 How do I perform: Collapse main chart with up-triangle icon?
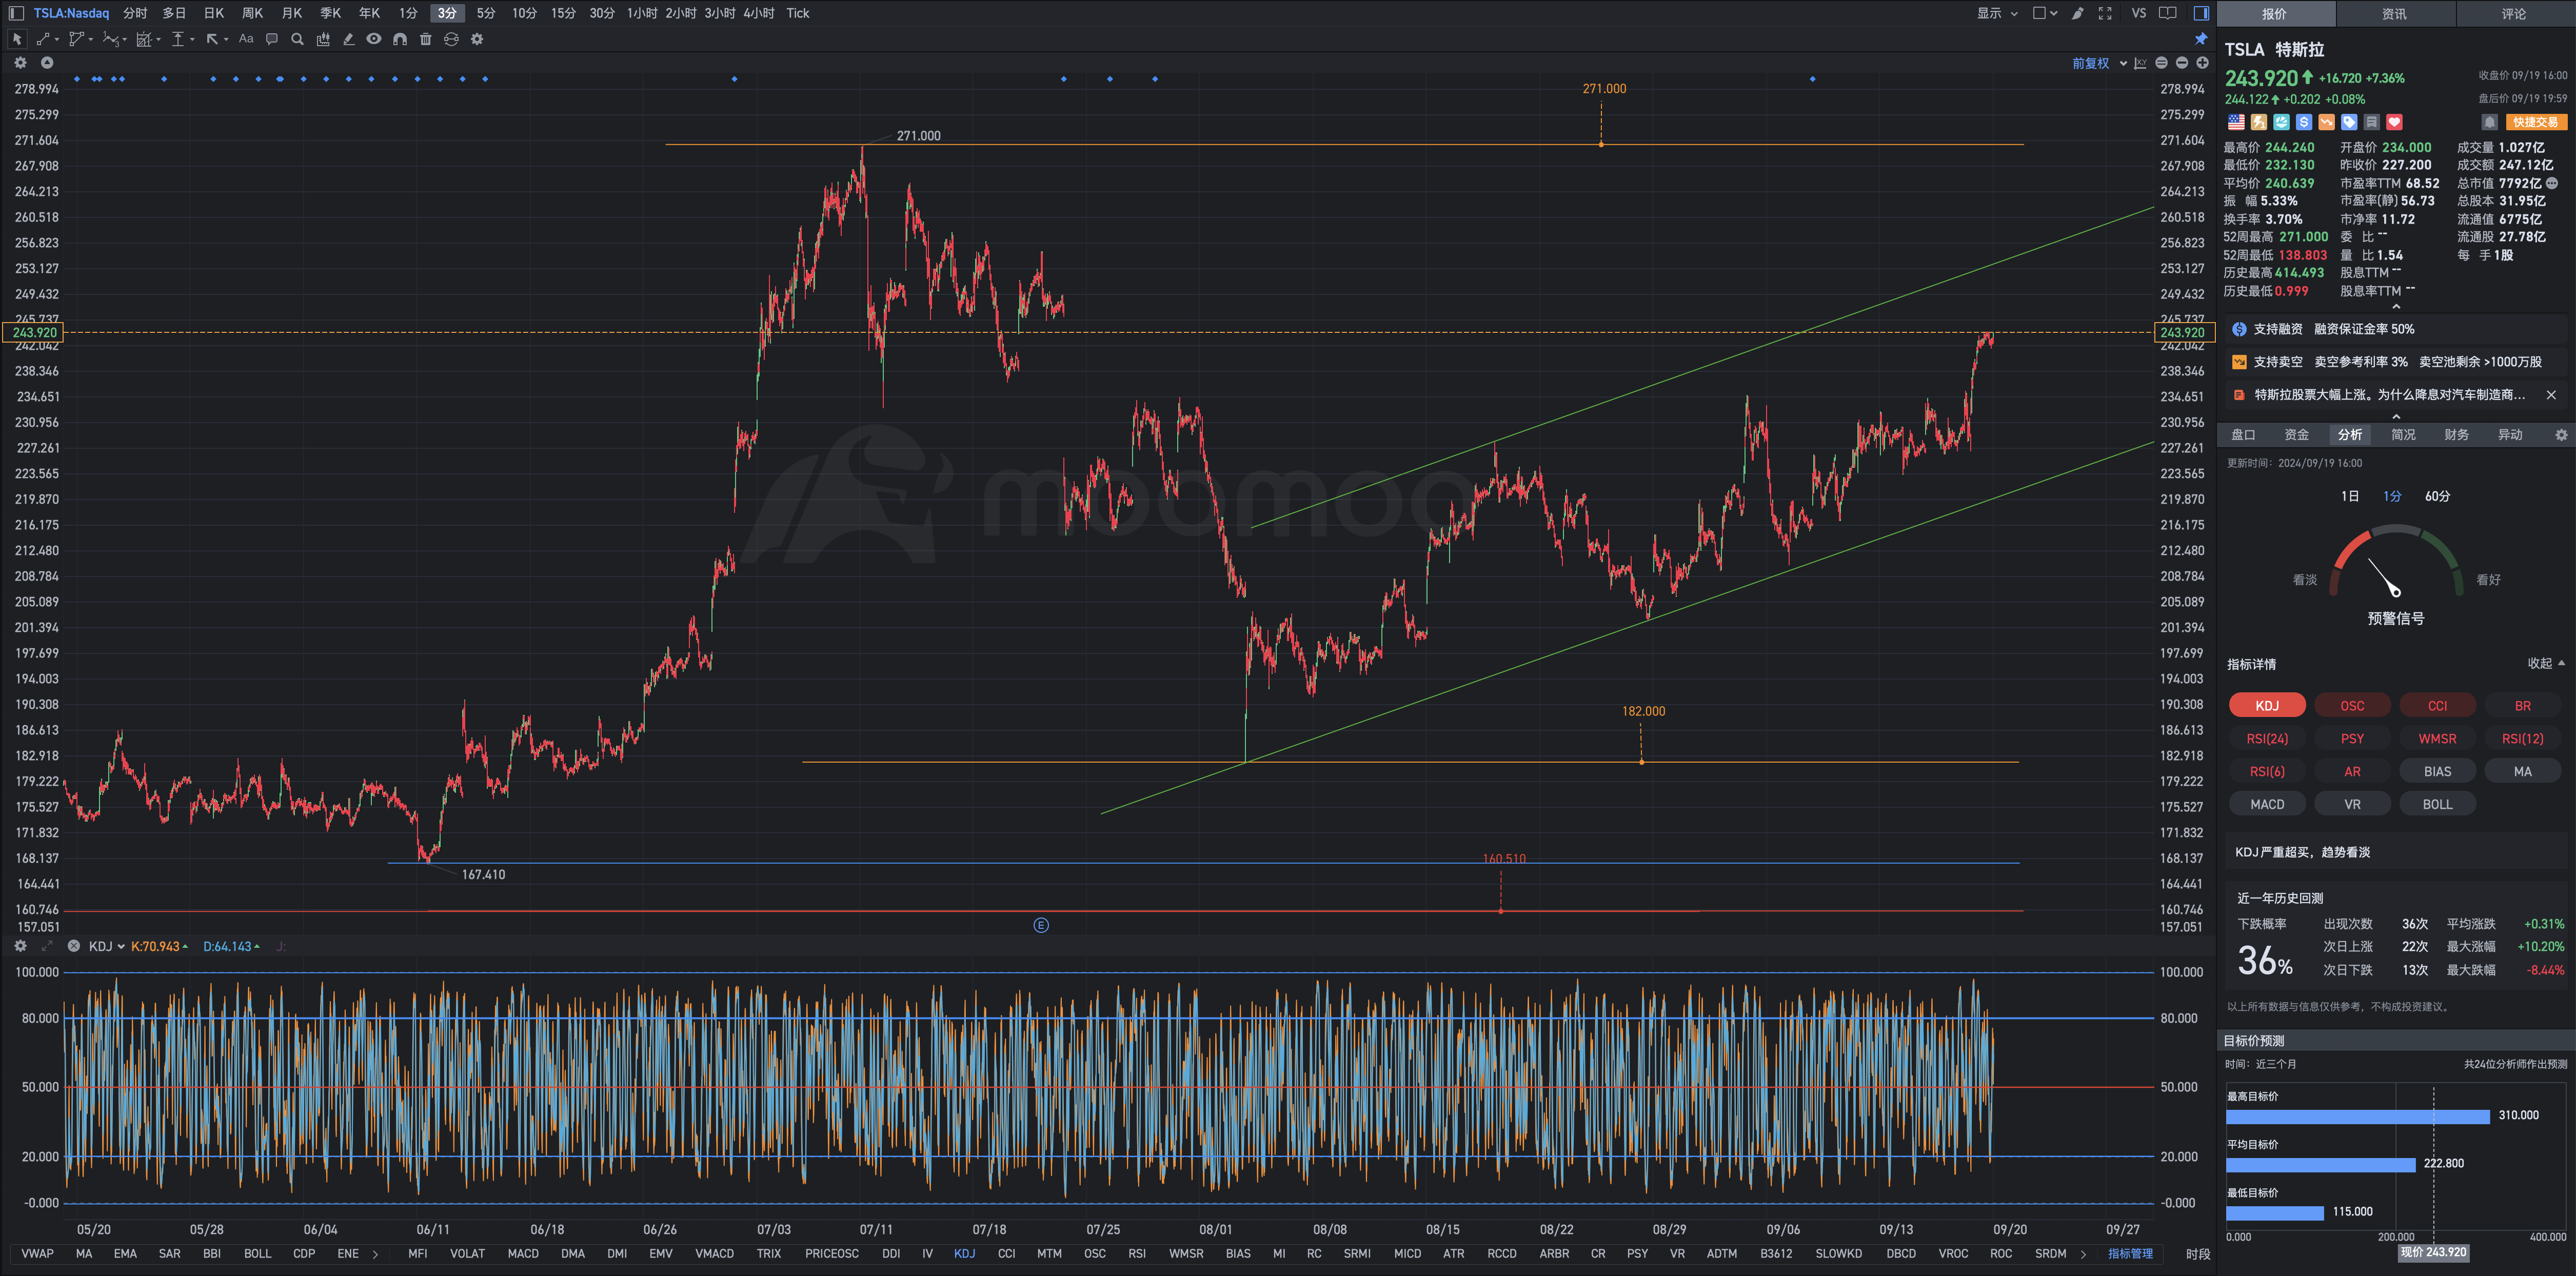point(47,62)
